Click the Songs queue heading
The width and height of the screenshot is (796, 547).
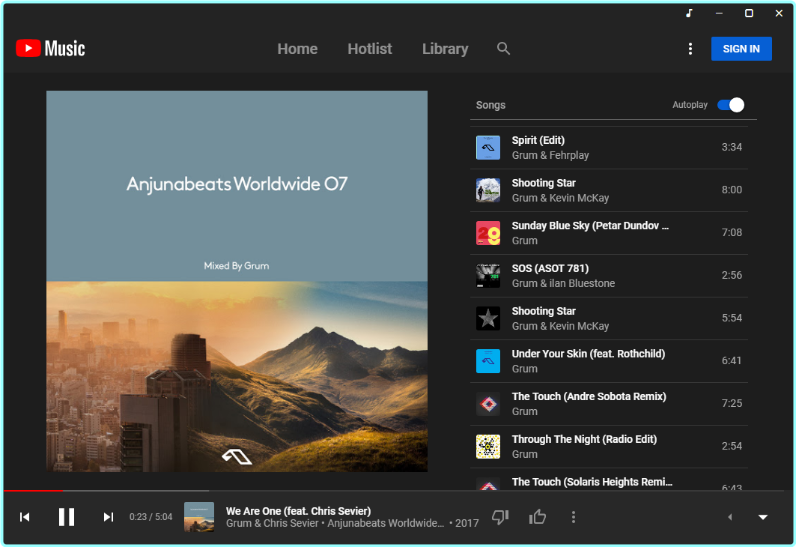click(490, 105)
